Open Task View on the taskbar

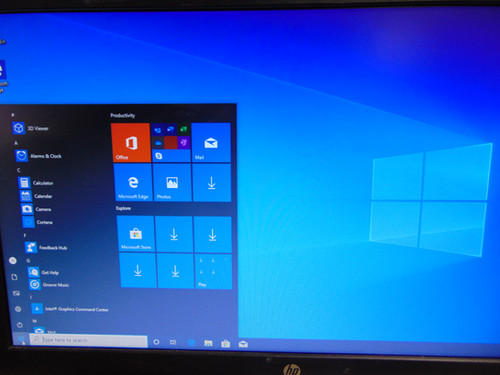pyautogui.click(x=173, y=342)
